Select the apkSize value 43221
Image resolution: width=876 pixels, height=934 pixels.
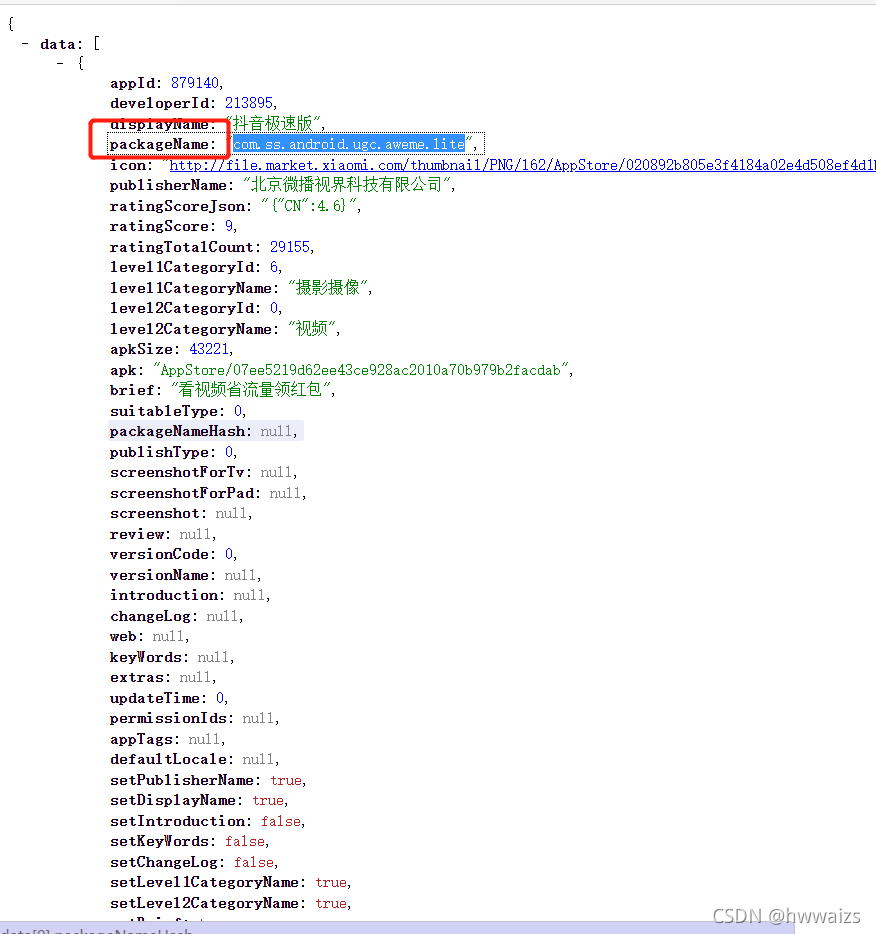[209, 349]
